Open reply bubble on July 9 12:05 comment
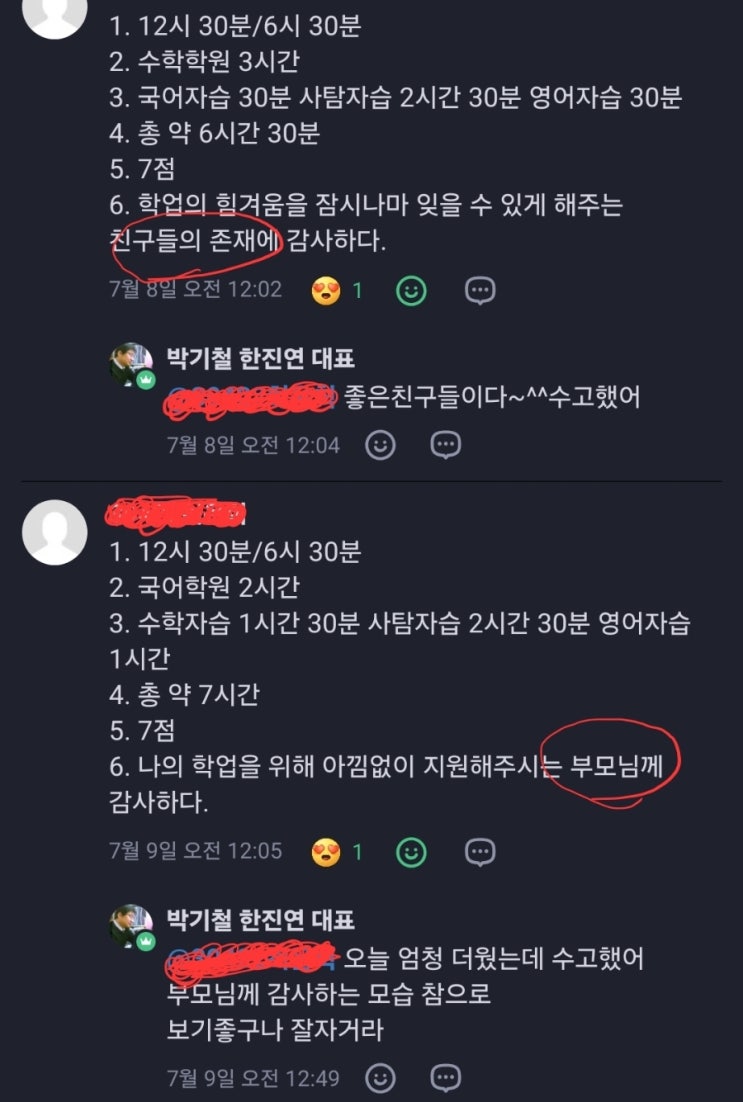This screenshot has height=1102, width=743. (x=480, y=852)
